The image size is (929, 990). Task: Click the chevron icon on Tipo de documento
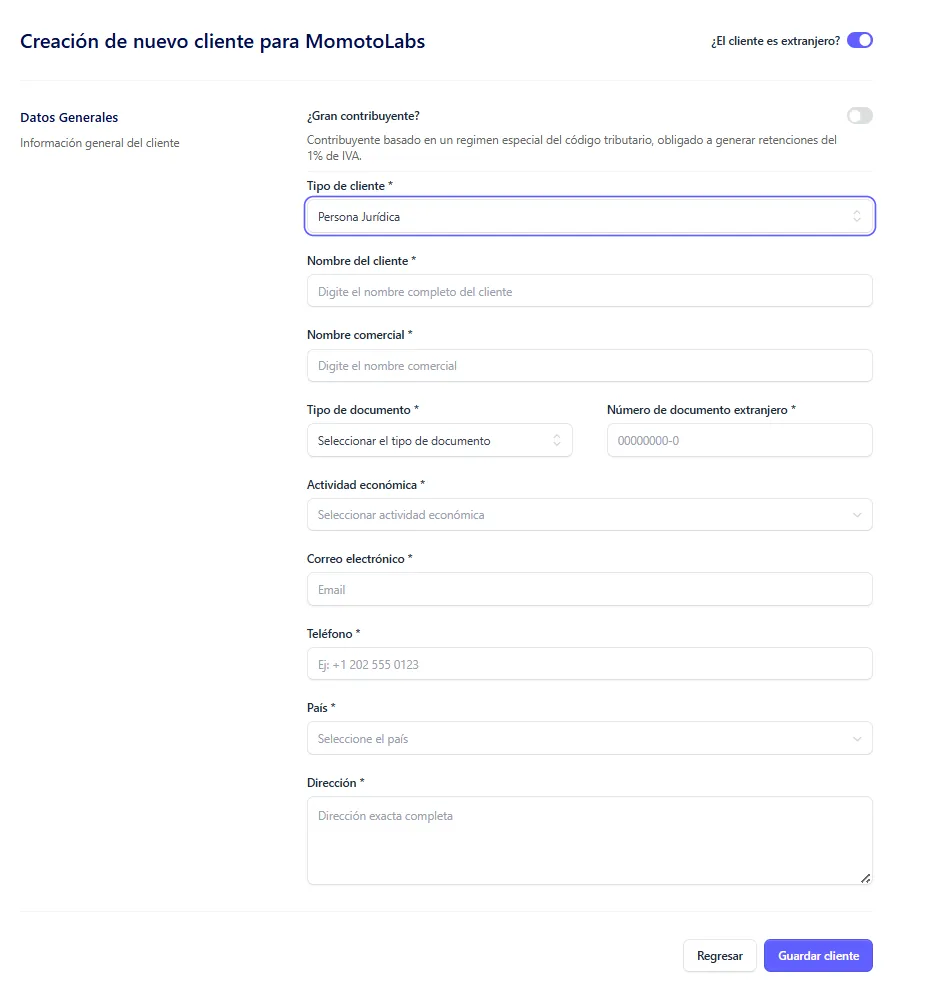point(556,440)
